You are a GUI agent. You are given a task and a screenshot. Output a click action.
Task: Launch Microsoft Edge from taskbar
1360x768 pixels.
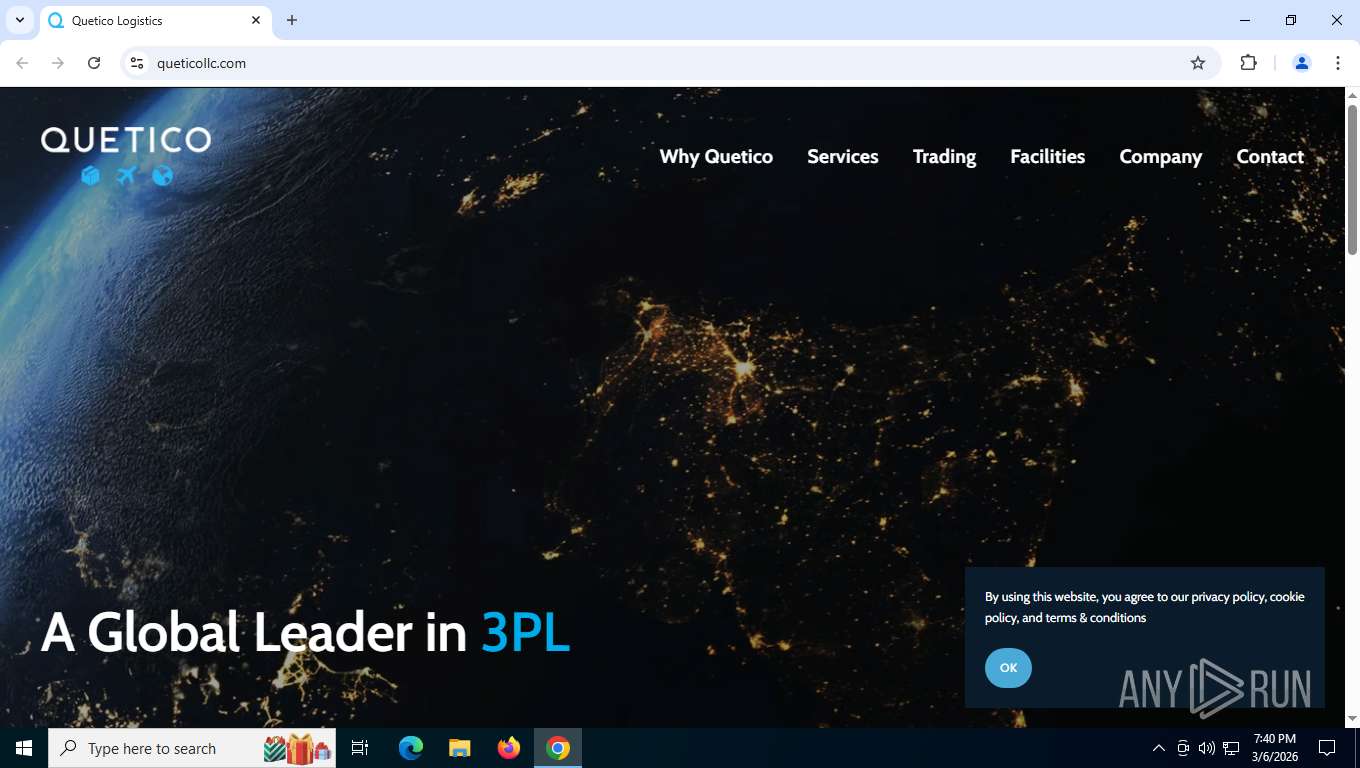411,748
